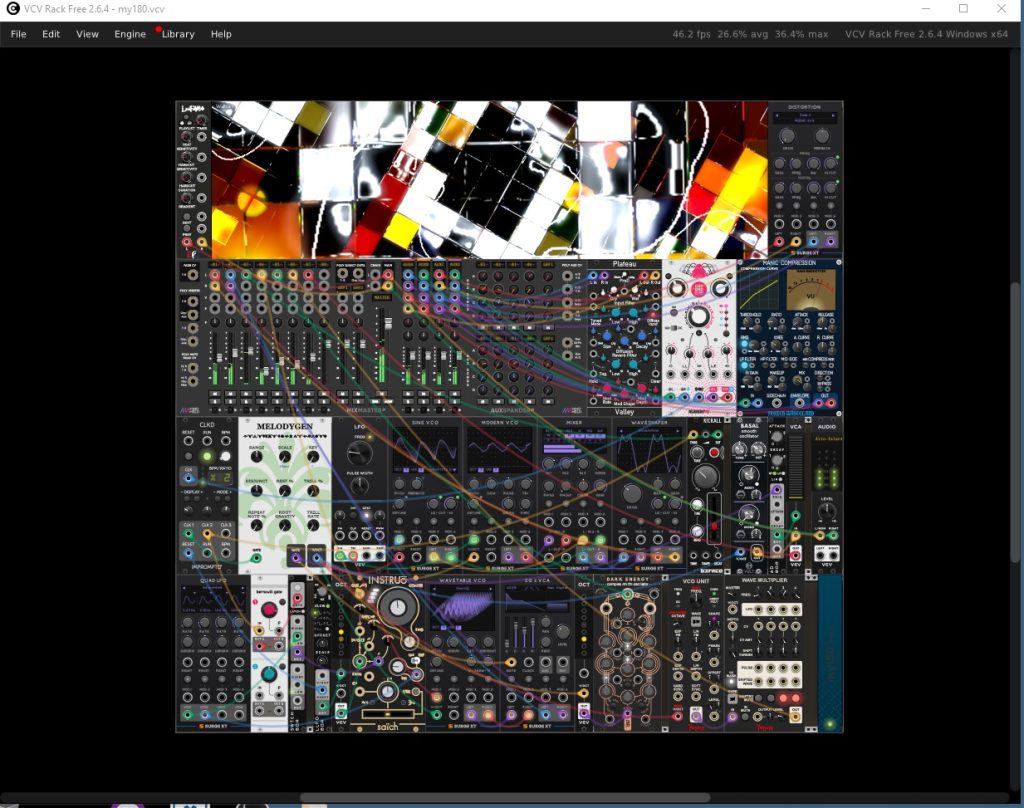Click the large dial on Instruo saich
The image size is (1024, 808).
pyautogui.click(x=397, y=607)
